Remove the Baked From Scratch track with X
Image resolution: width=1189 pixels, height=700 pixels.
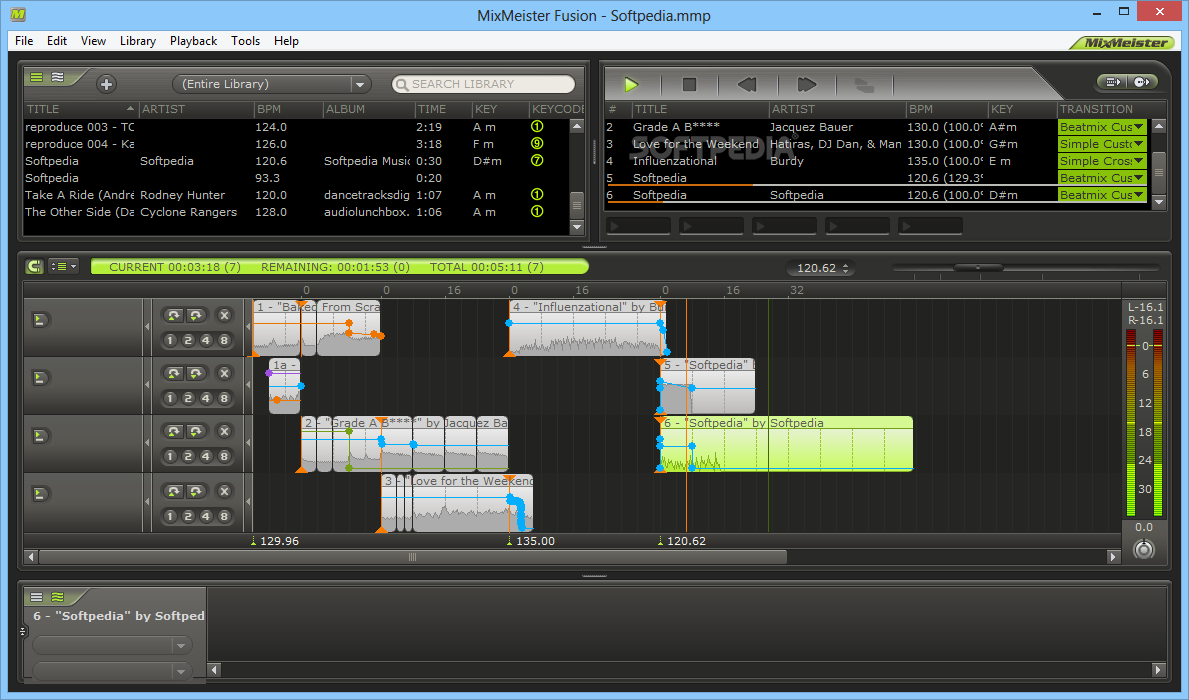224,315
